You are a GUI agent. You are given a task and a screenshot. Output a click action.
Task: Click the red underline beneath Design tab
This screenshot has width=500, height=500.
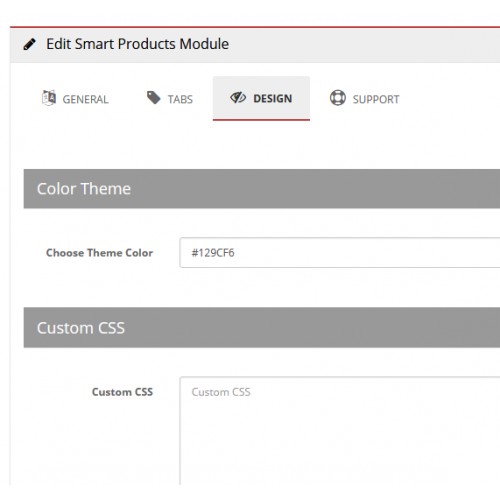261,120
